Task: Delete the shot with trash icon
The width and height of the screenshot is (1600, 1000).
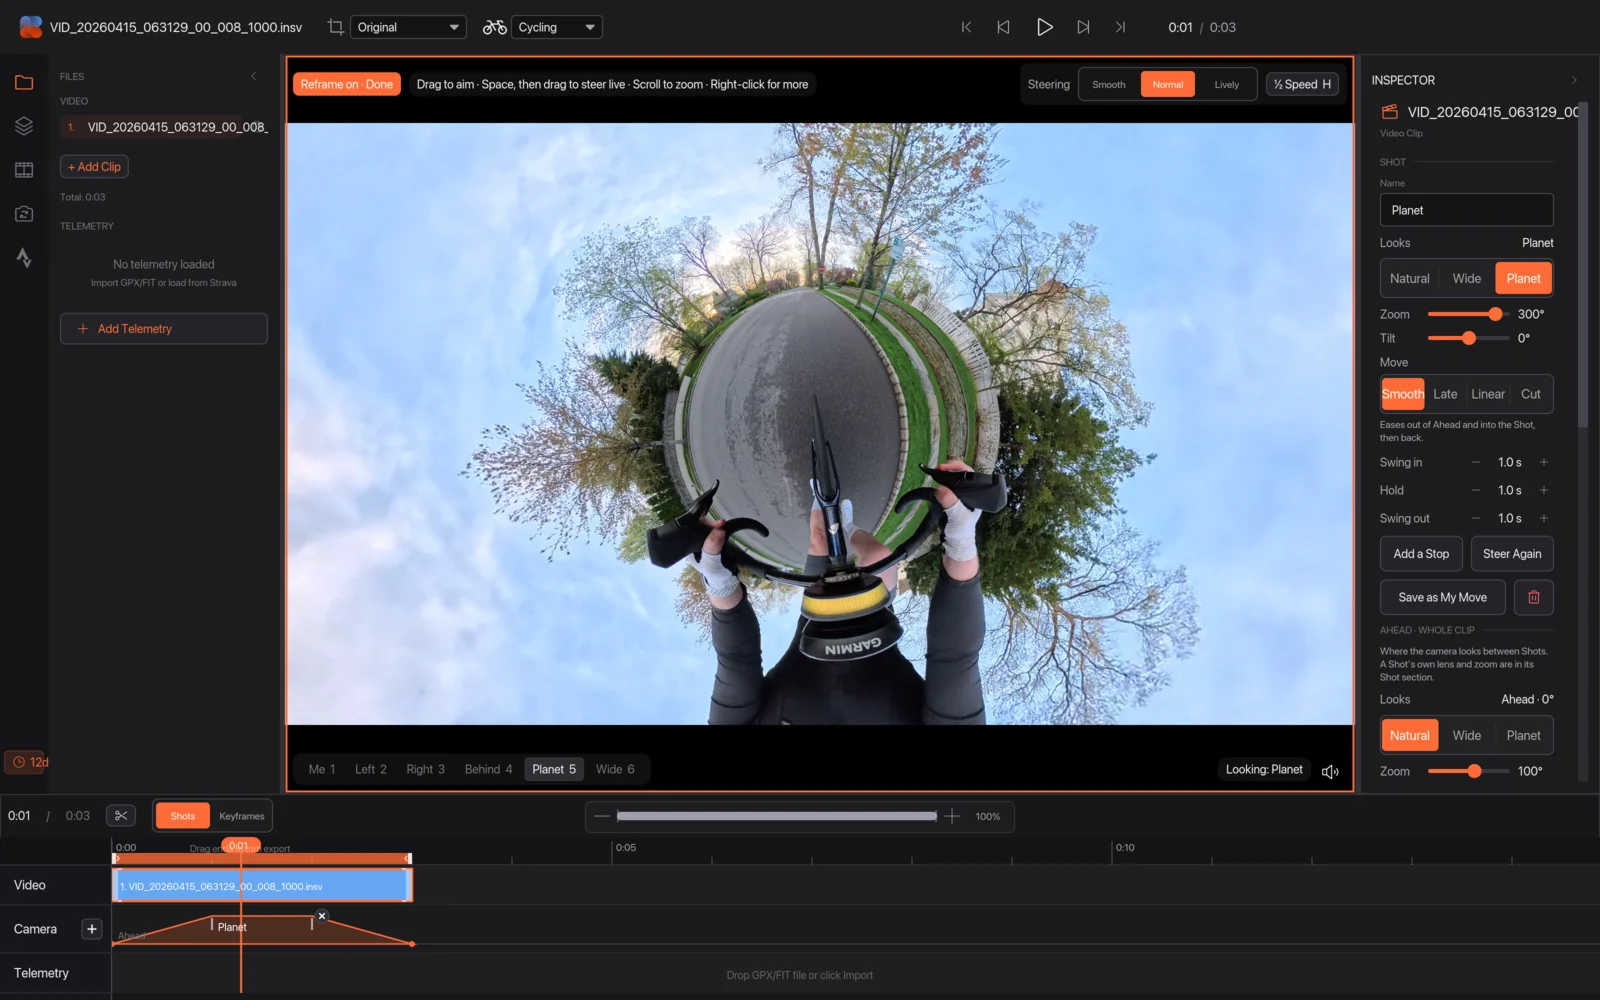Action: pyautogui.click(x=1534, y=597)
